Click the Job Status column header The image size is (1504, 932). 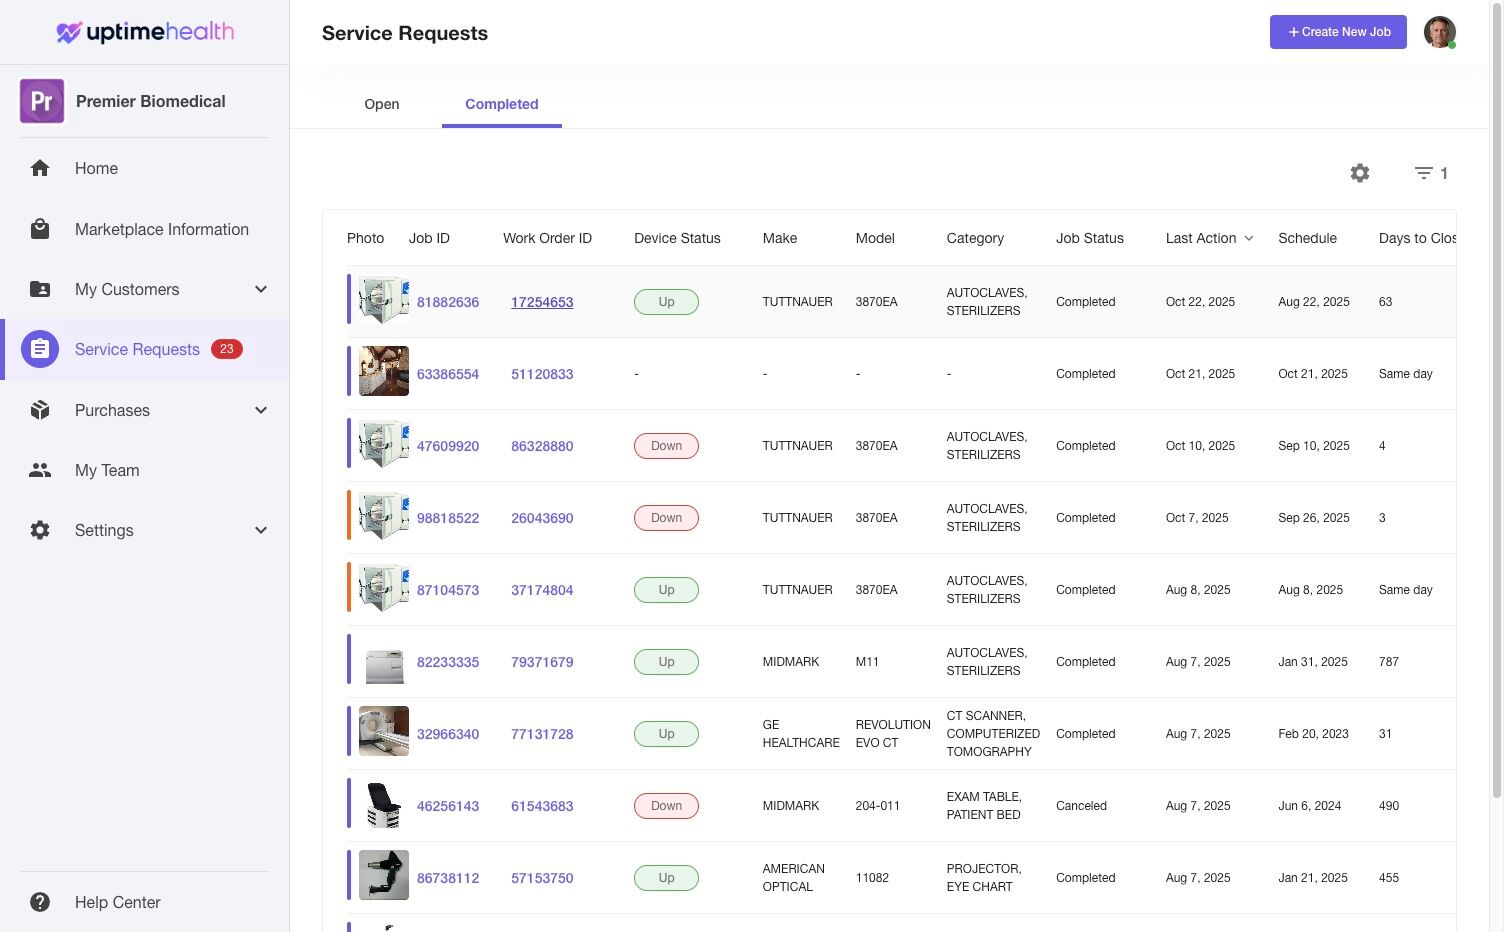[1090, 238]
